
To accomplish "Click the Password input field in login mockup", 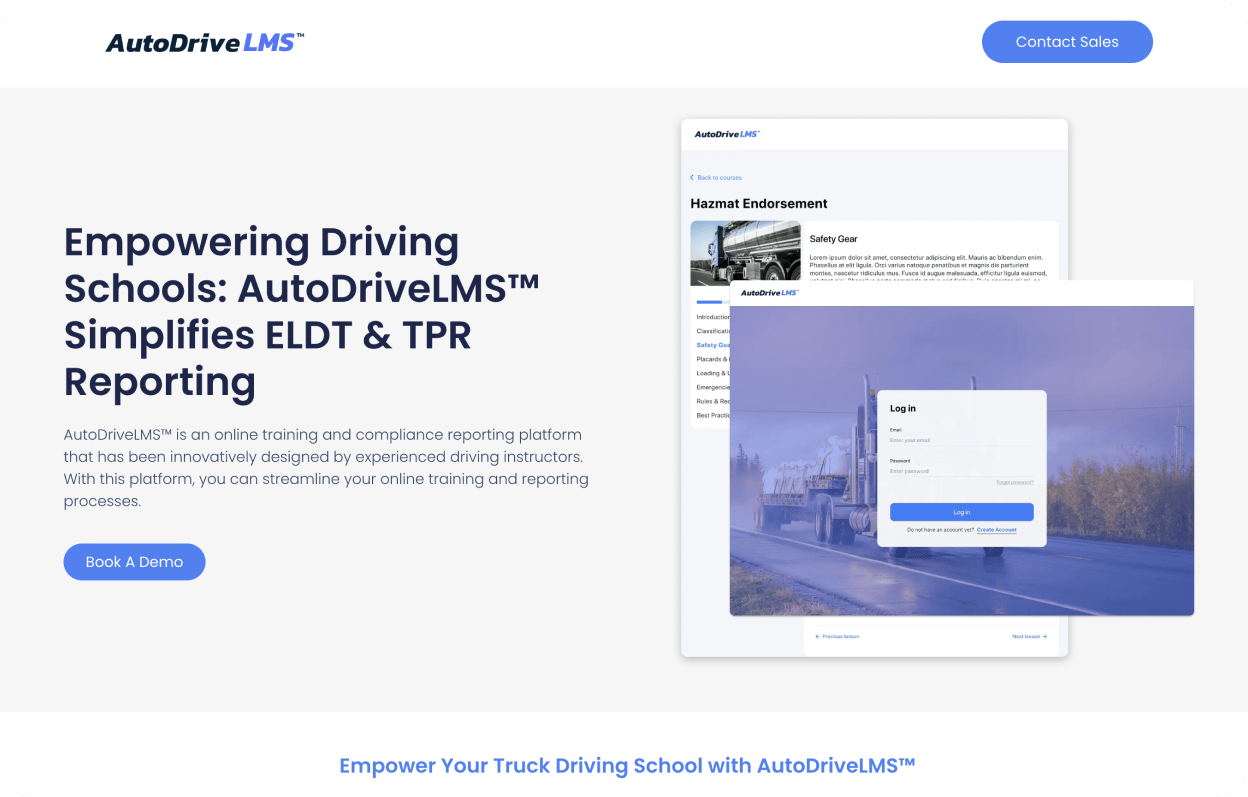I will coord(961,471).
